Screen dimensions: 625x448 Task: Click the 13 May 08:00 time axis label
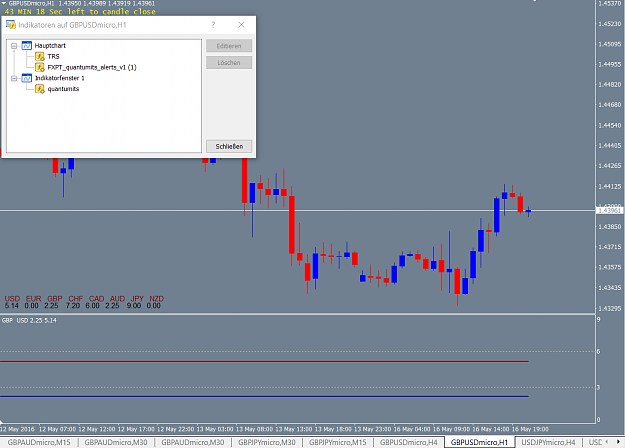pos(254,429)
